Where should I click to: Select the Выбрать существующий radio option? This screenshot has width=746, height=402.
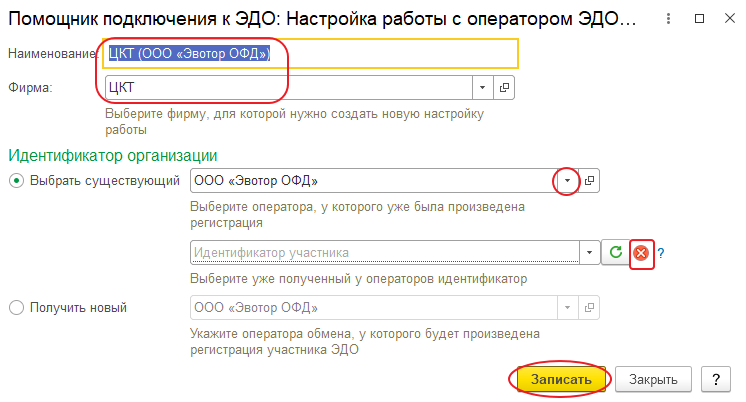[16, 180]
